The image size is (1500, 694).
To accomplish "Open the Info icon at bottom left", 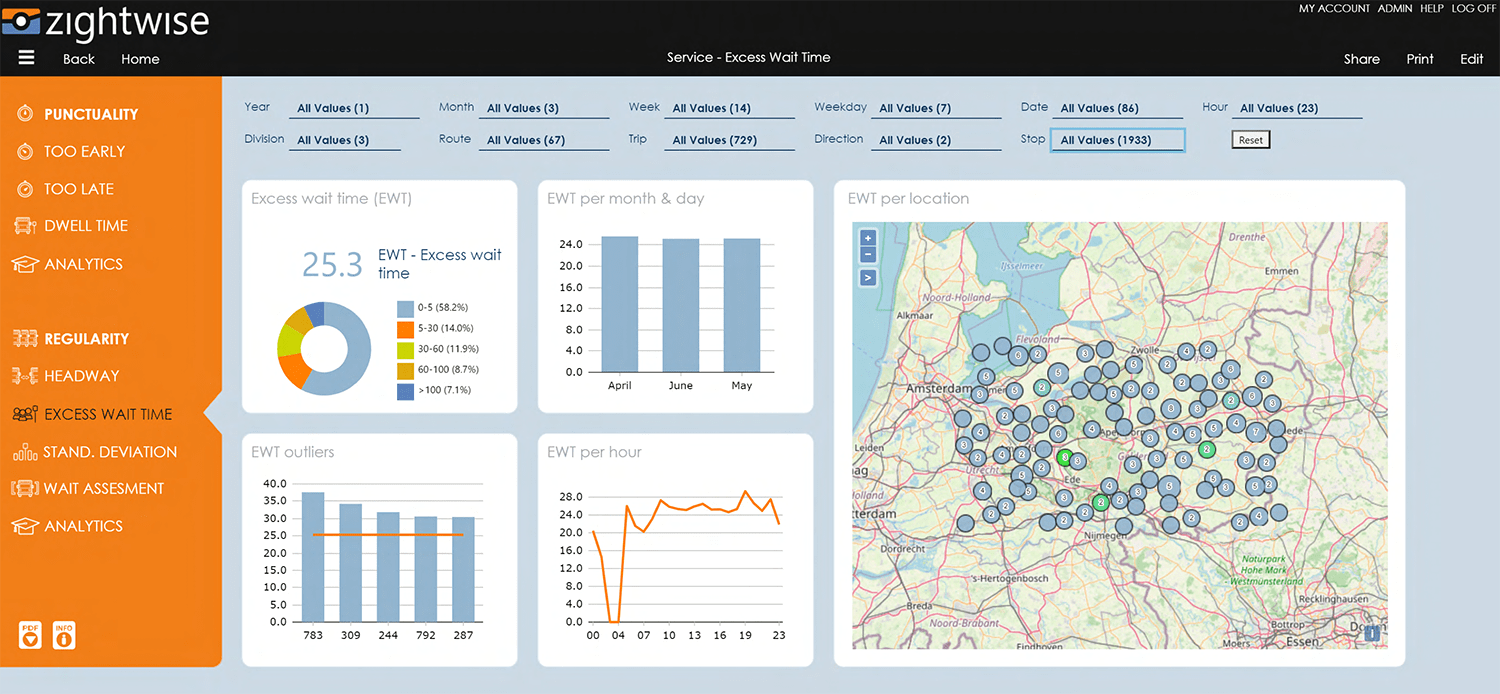I will click(x=63, y=635).
